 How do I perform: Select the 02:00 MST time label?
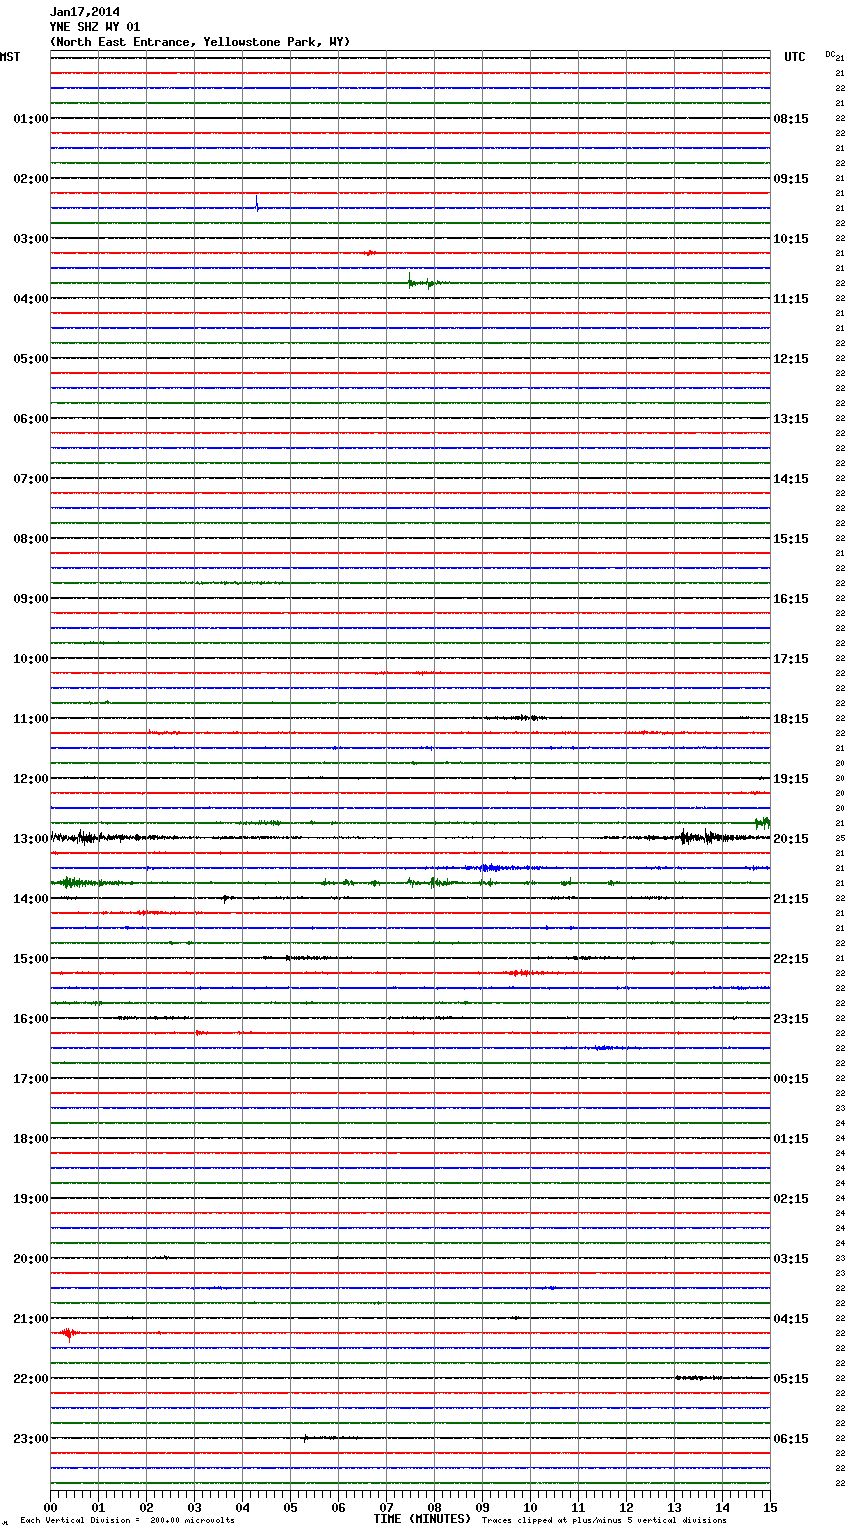click(x=30, y=179)
